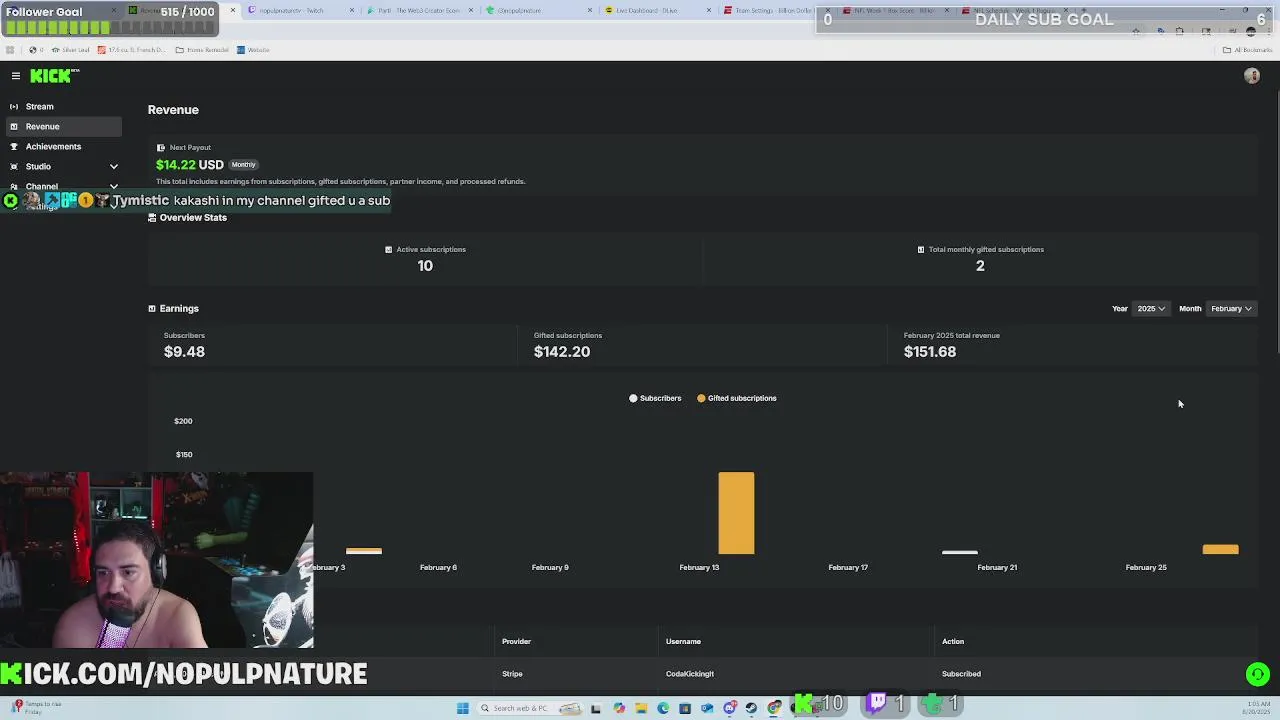The width and height of the screenshot is (1280, 720).
Task: Click the Earnings section icon
Action: tap(152, 309)
